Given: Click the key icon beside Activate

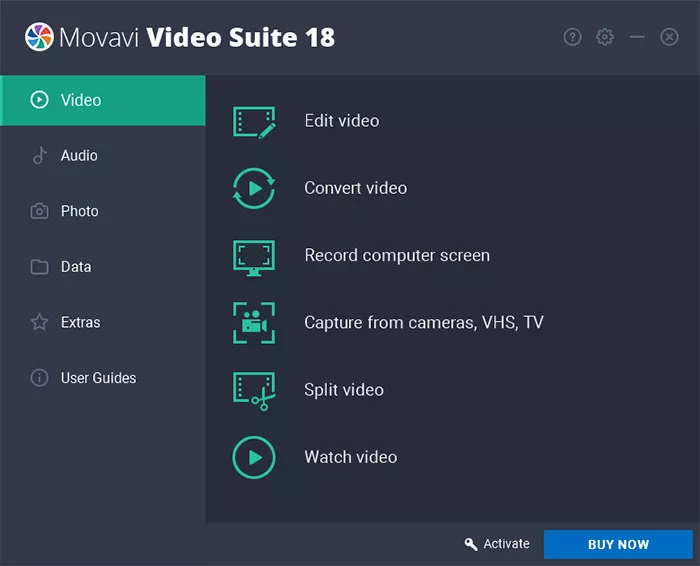Looking at the screenshot, I should 471,544.
